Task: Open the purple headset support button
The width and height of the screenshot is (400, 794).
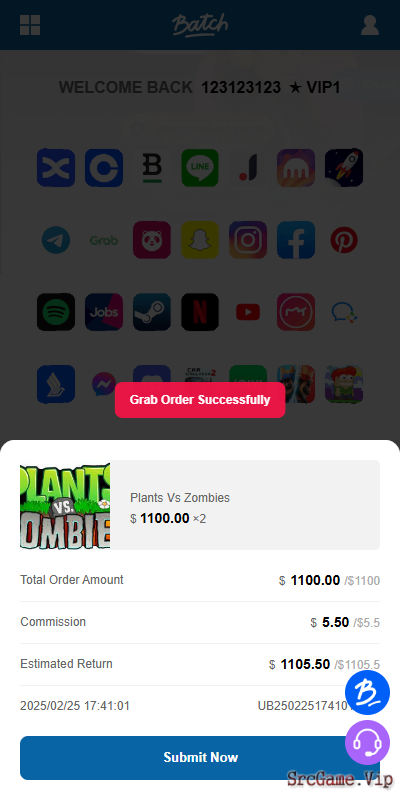Action: point(368,742)
